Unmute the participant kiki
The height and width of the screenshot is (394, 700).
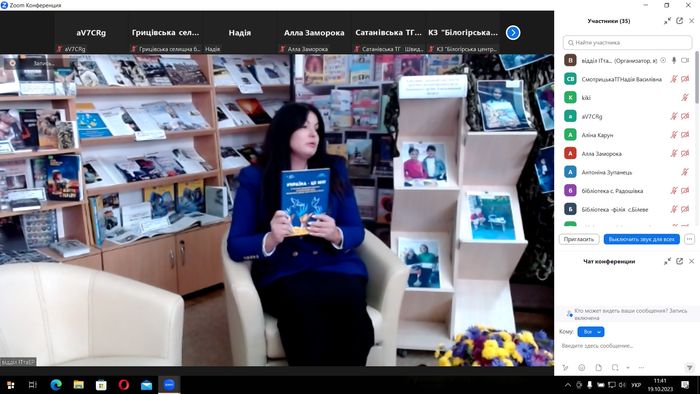point(684,97)
